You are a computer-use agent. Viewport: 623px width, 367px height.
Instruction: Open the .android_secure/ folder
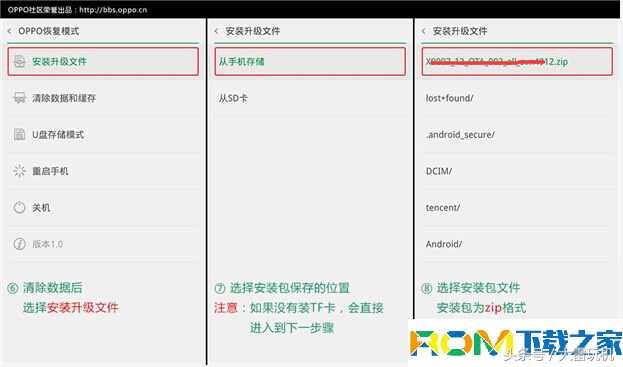click(x=517, y=135)
